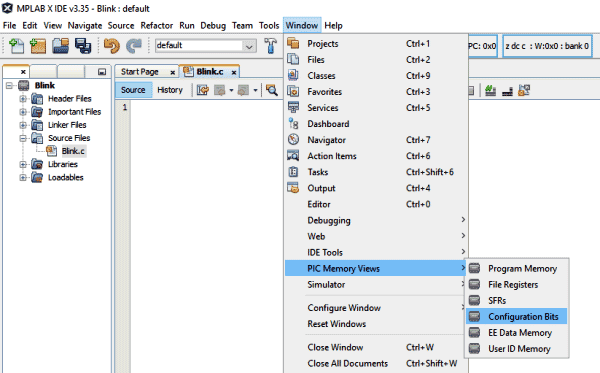Click line number 1 in editor gutter
This screenshot has width=600, height=373.
(124, 108)
